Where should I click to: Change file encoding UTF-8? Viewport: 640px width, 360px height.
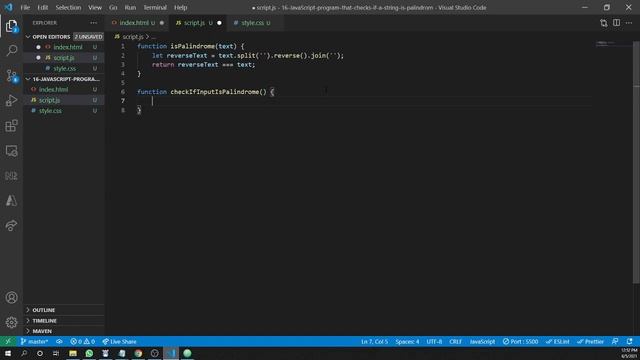pyautogui.click(x=434, y=342)
